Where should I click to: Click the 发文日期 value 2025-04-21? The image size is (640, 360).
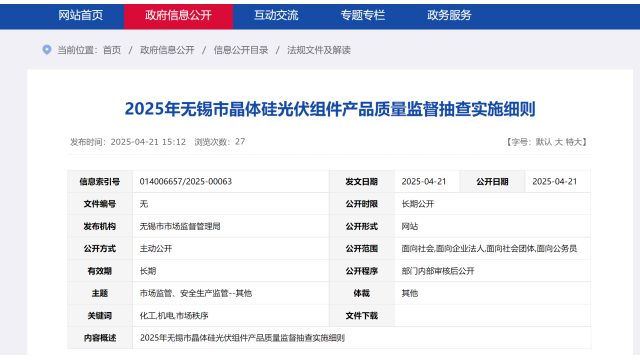424,182
